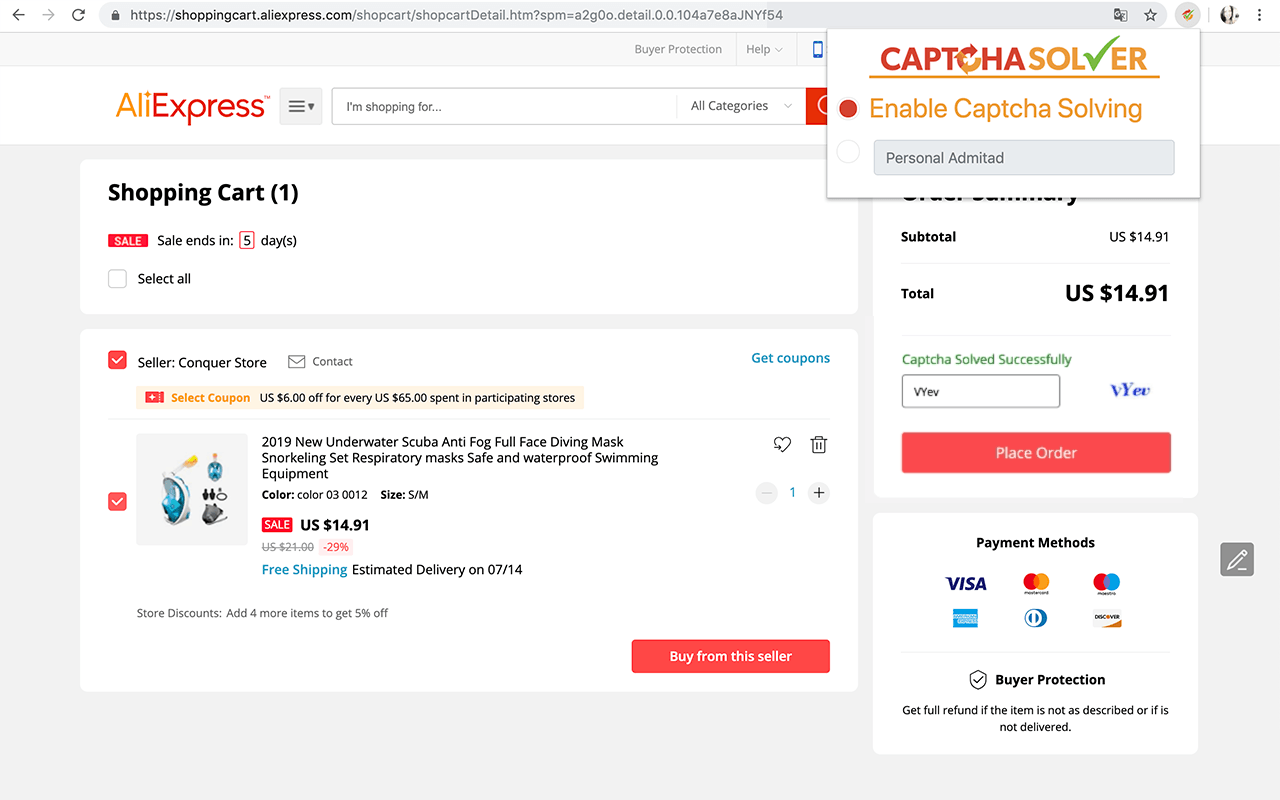
Task: Open the Select Coupon link
Action: [x=211, y=398]
